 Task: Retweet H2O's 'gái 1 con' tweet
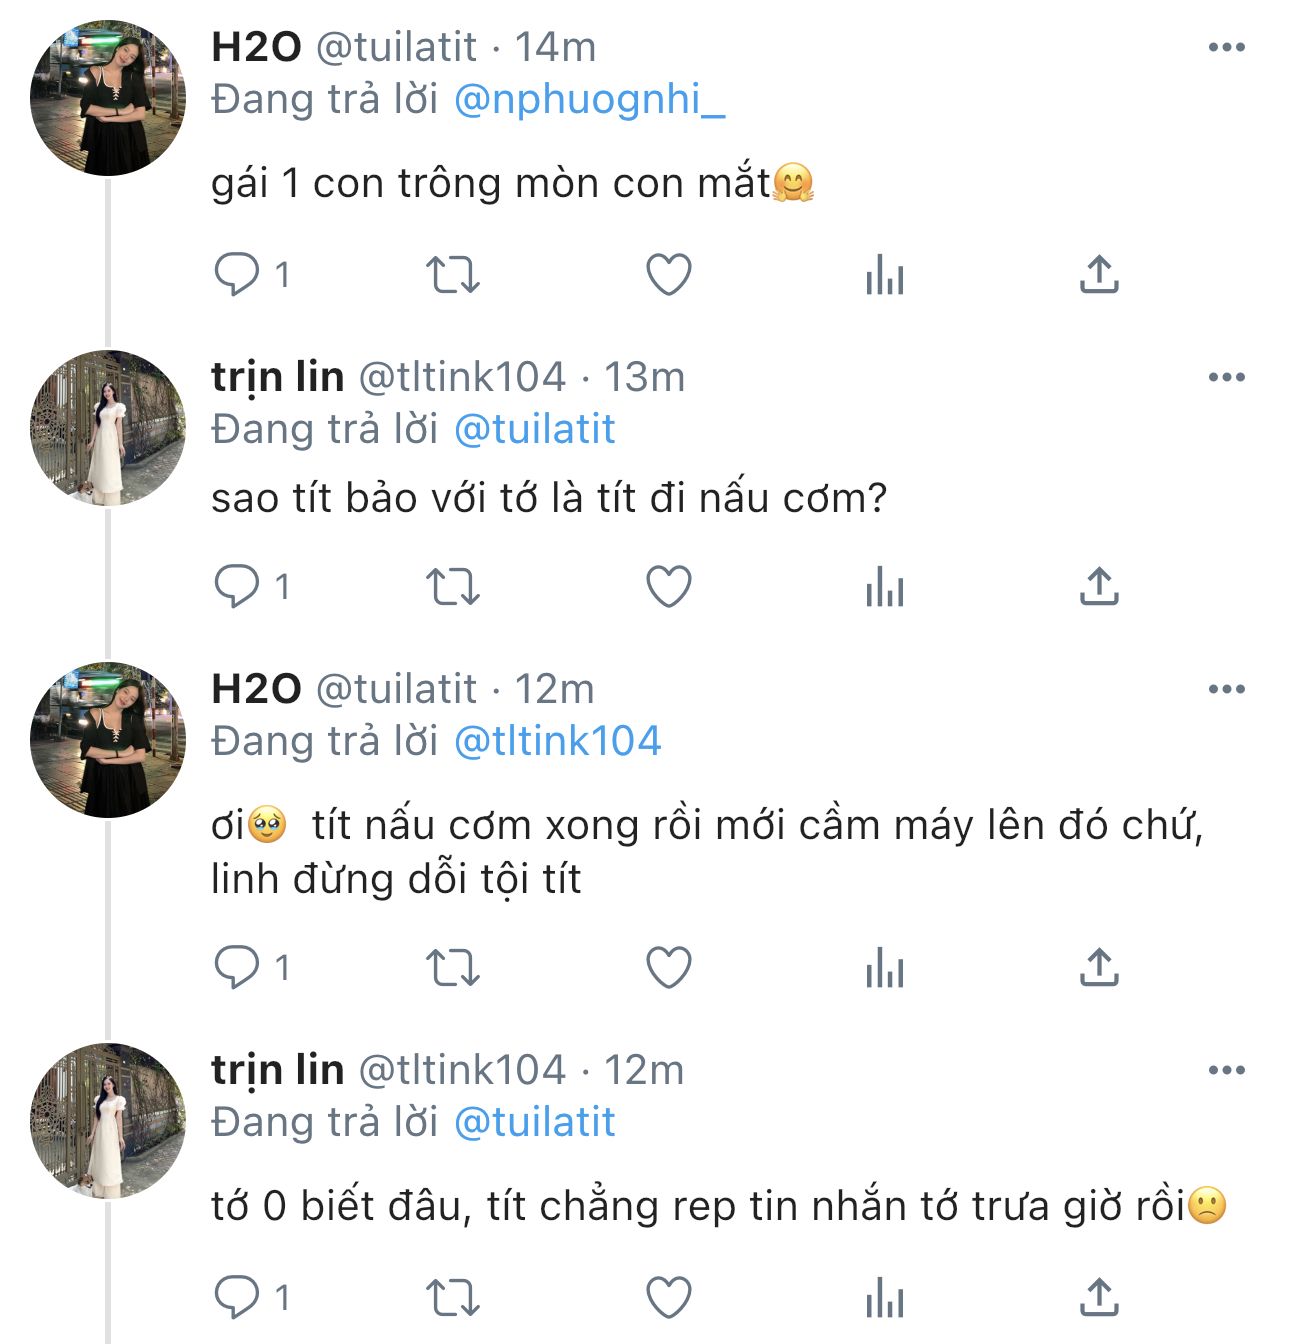click(x=453, y=274)
